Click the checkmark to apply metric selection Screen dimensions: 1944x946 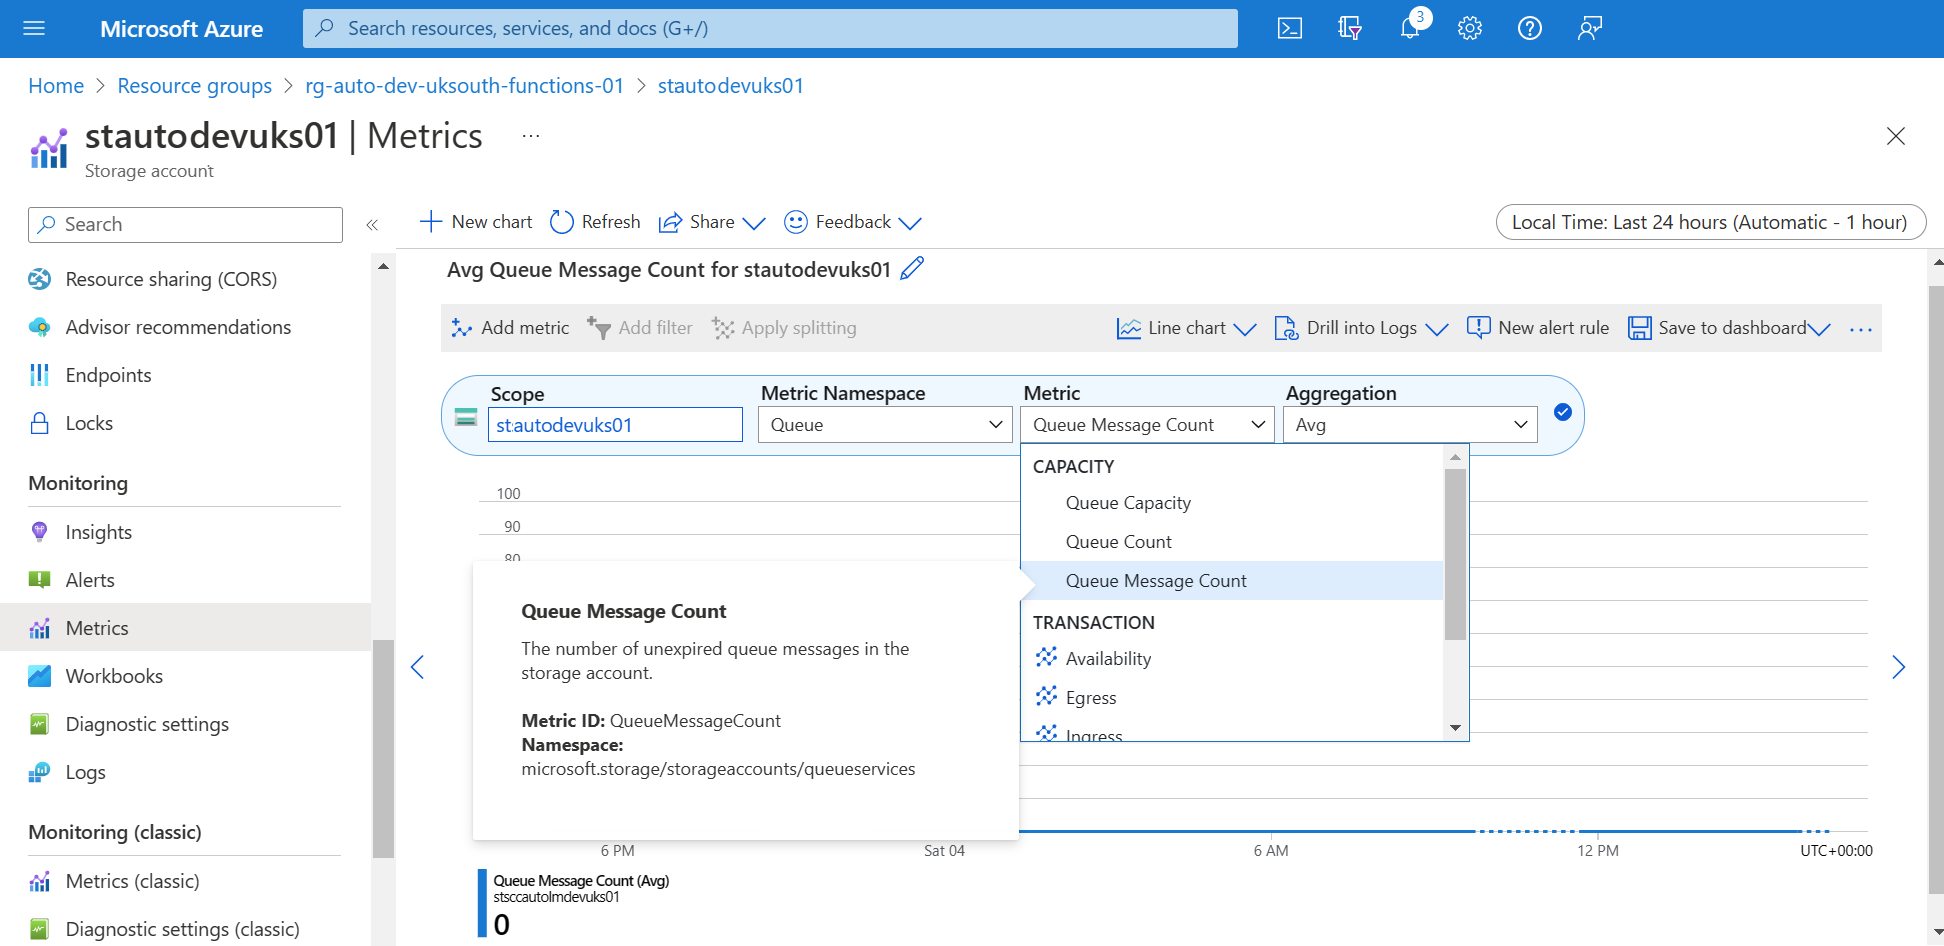click(1562, 411)
